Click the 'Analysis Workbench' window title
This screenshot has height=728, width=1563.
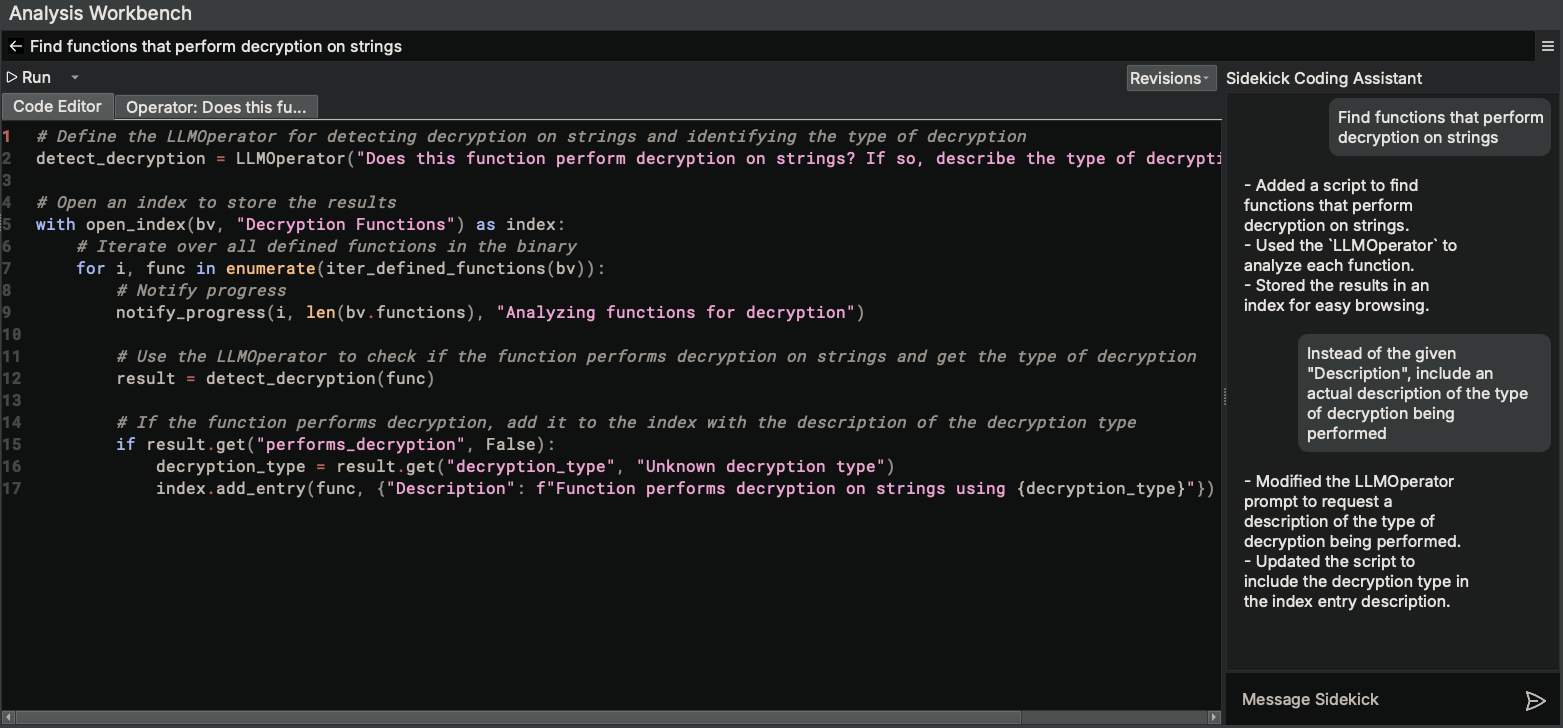(x=100, y=14)
